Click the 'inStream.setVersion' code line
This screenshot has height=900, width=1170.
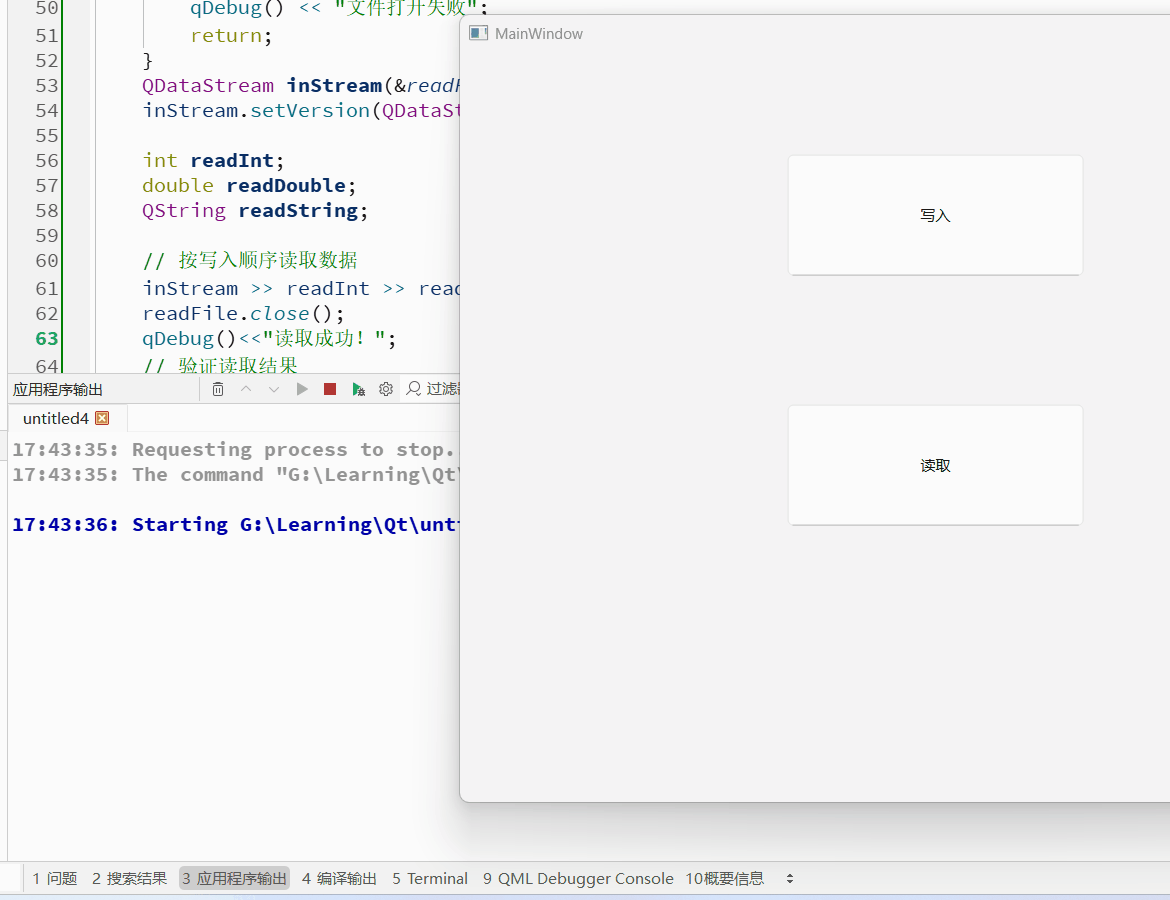[301, 110]
